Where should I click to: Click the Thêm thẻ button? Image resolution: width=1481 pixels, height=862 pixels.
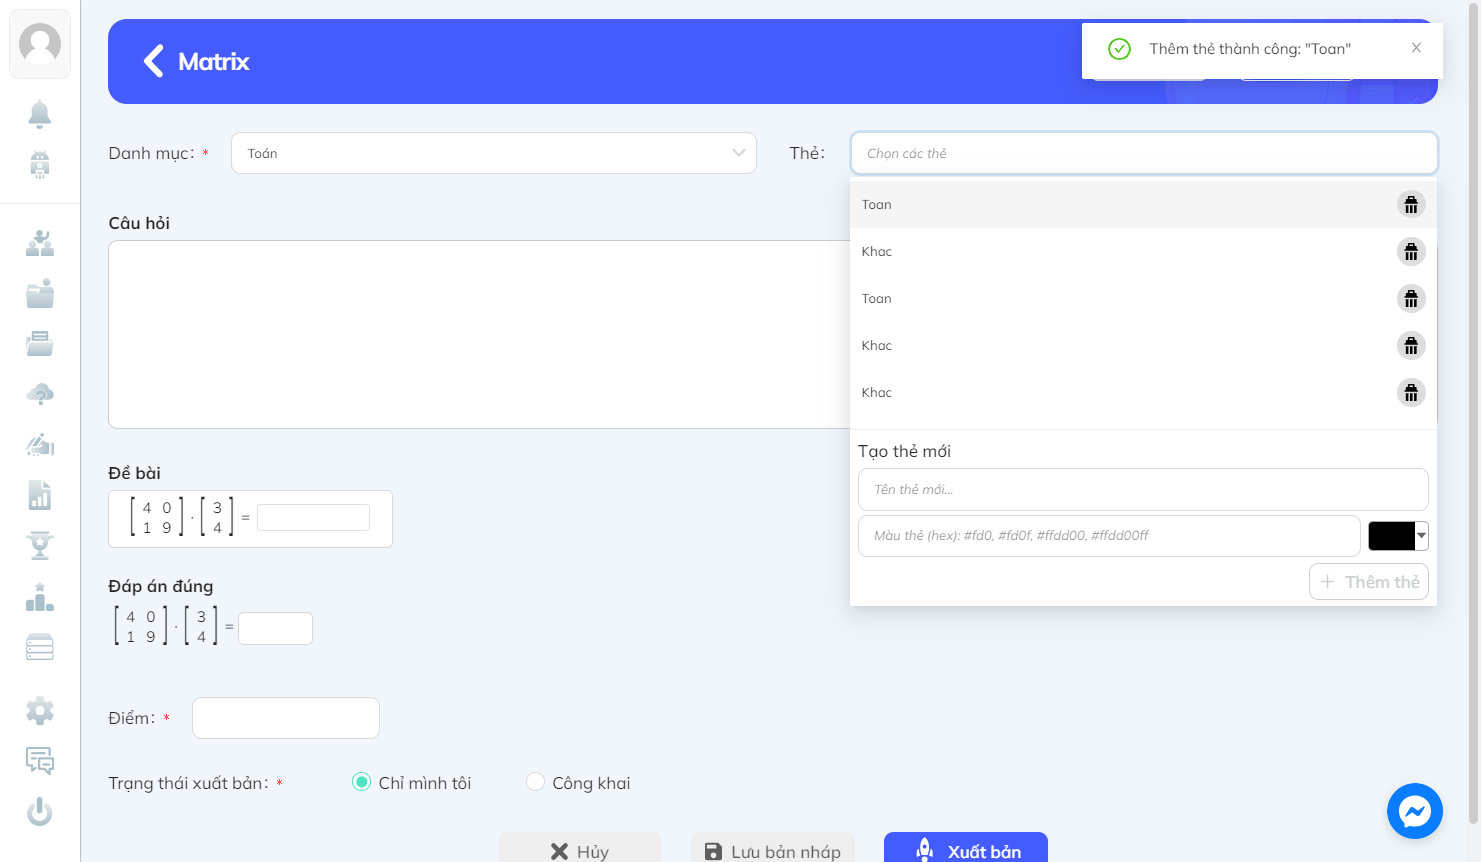pyautogui.click(x=1369, y=582)
